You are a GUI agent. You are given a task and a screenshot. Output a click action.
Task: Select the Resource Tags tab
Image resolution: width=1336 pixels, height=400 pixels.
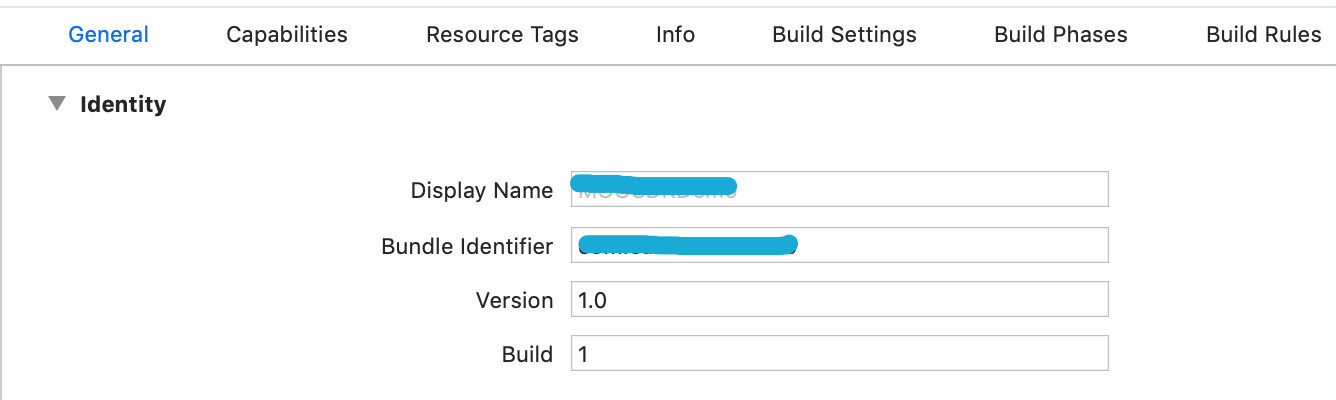click(502, 34)
